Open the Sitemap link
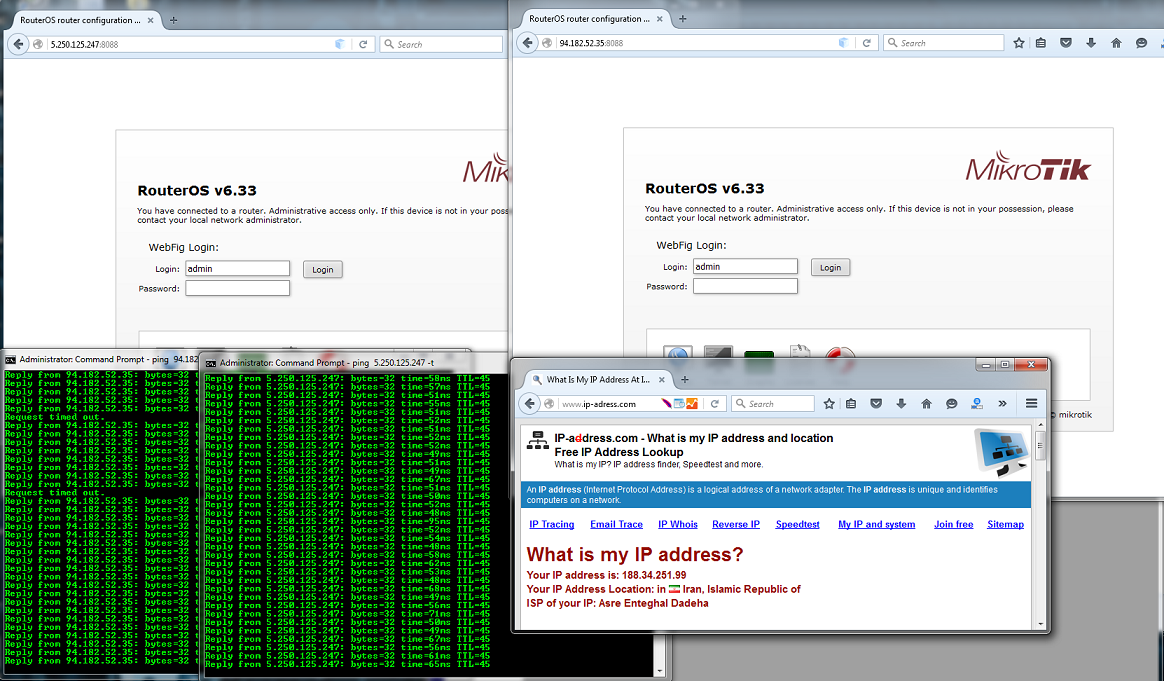The image size is (1164, 681). 1005,524
